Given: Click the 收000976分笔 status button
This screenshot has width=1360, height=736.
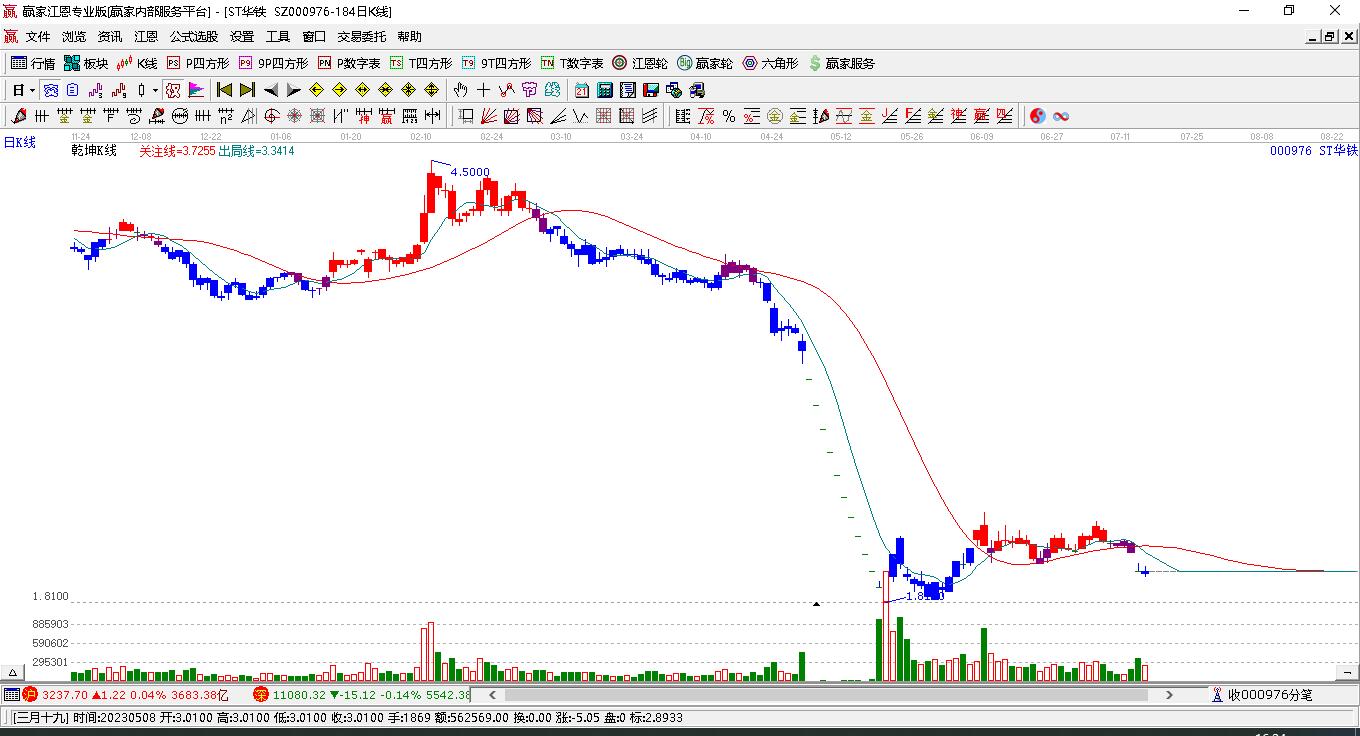Looking at the screenshot, I should click(x=1261, y=695).
